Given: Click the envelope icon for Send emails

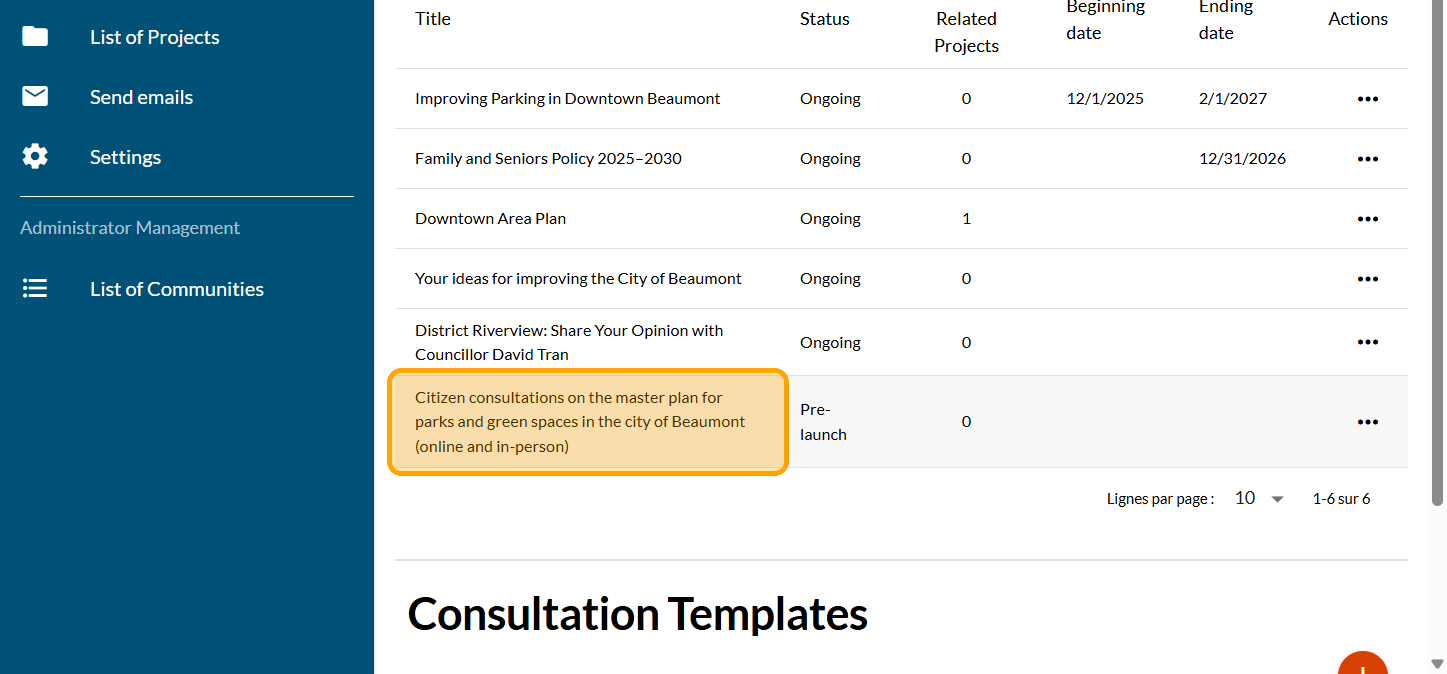Looking at the screenshot, I should coord(35,97).
